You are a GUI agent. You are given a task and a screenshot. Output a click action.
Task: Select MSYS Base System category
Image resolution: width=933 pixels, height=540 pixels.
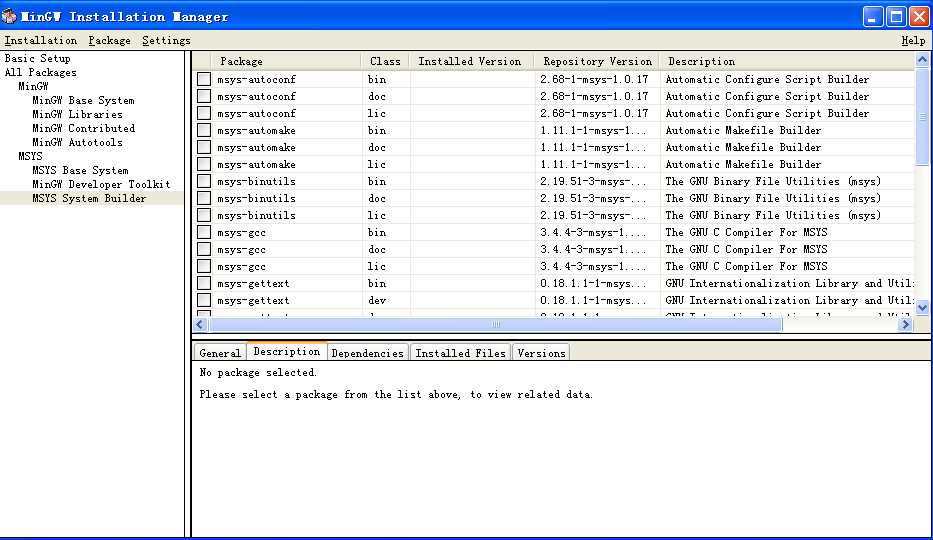80,170
